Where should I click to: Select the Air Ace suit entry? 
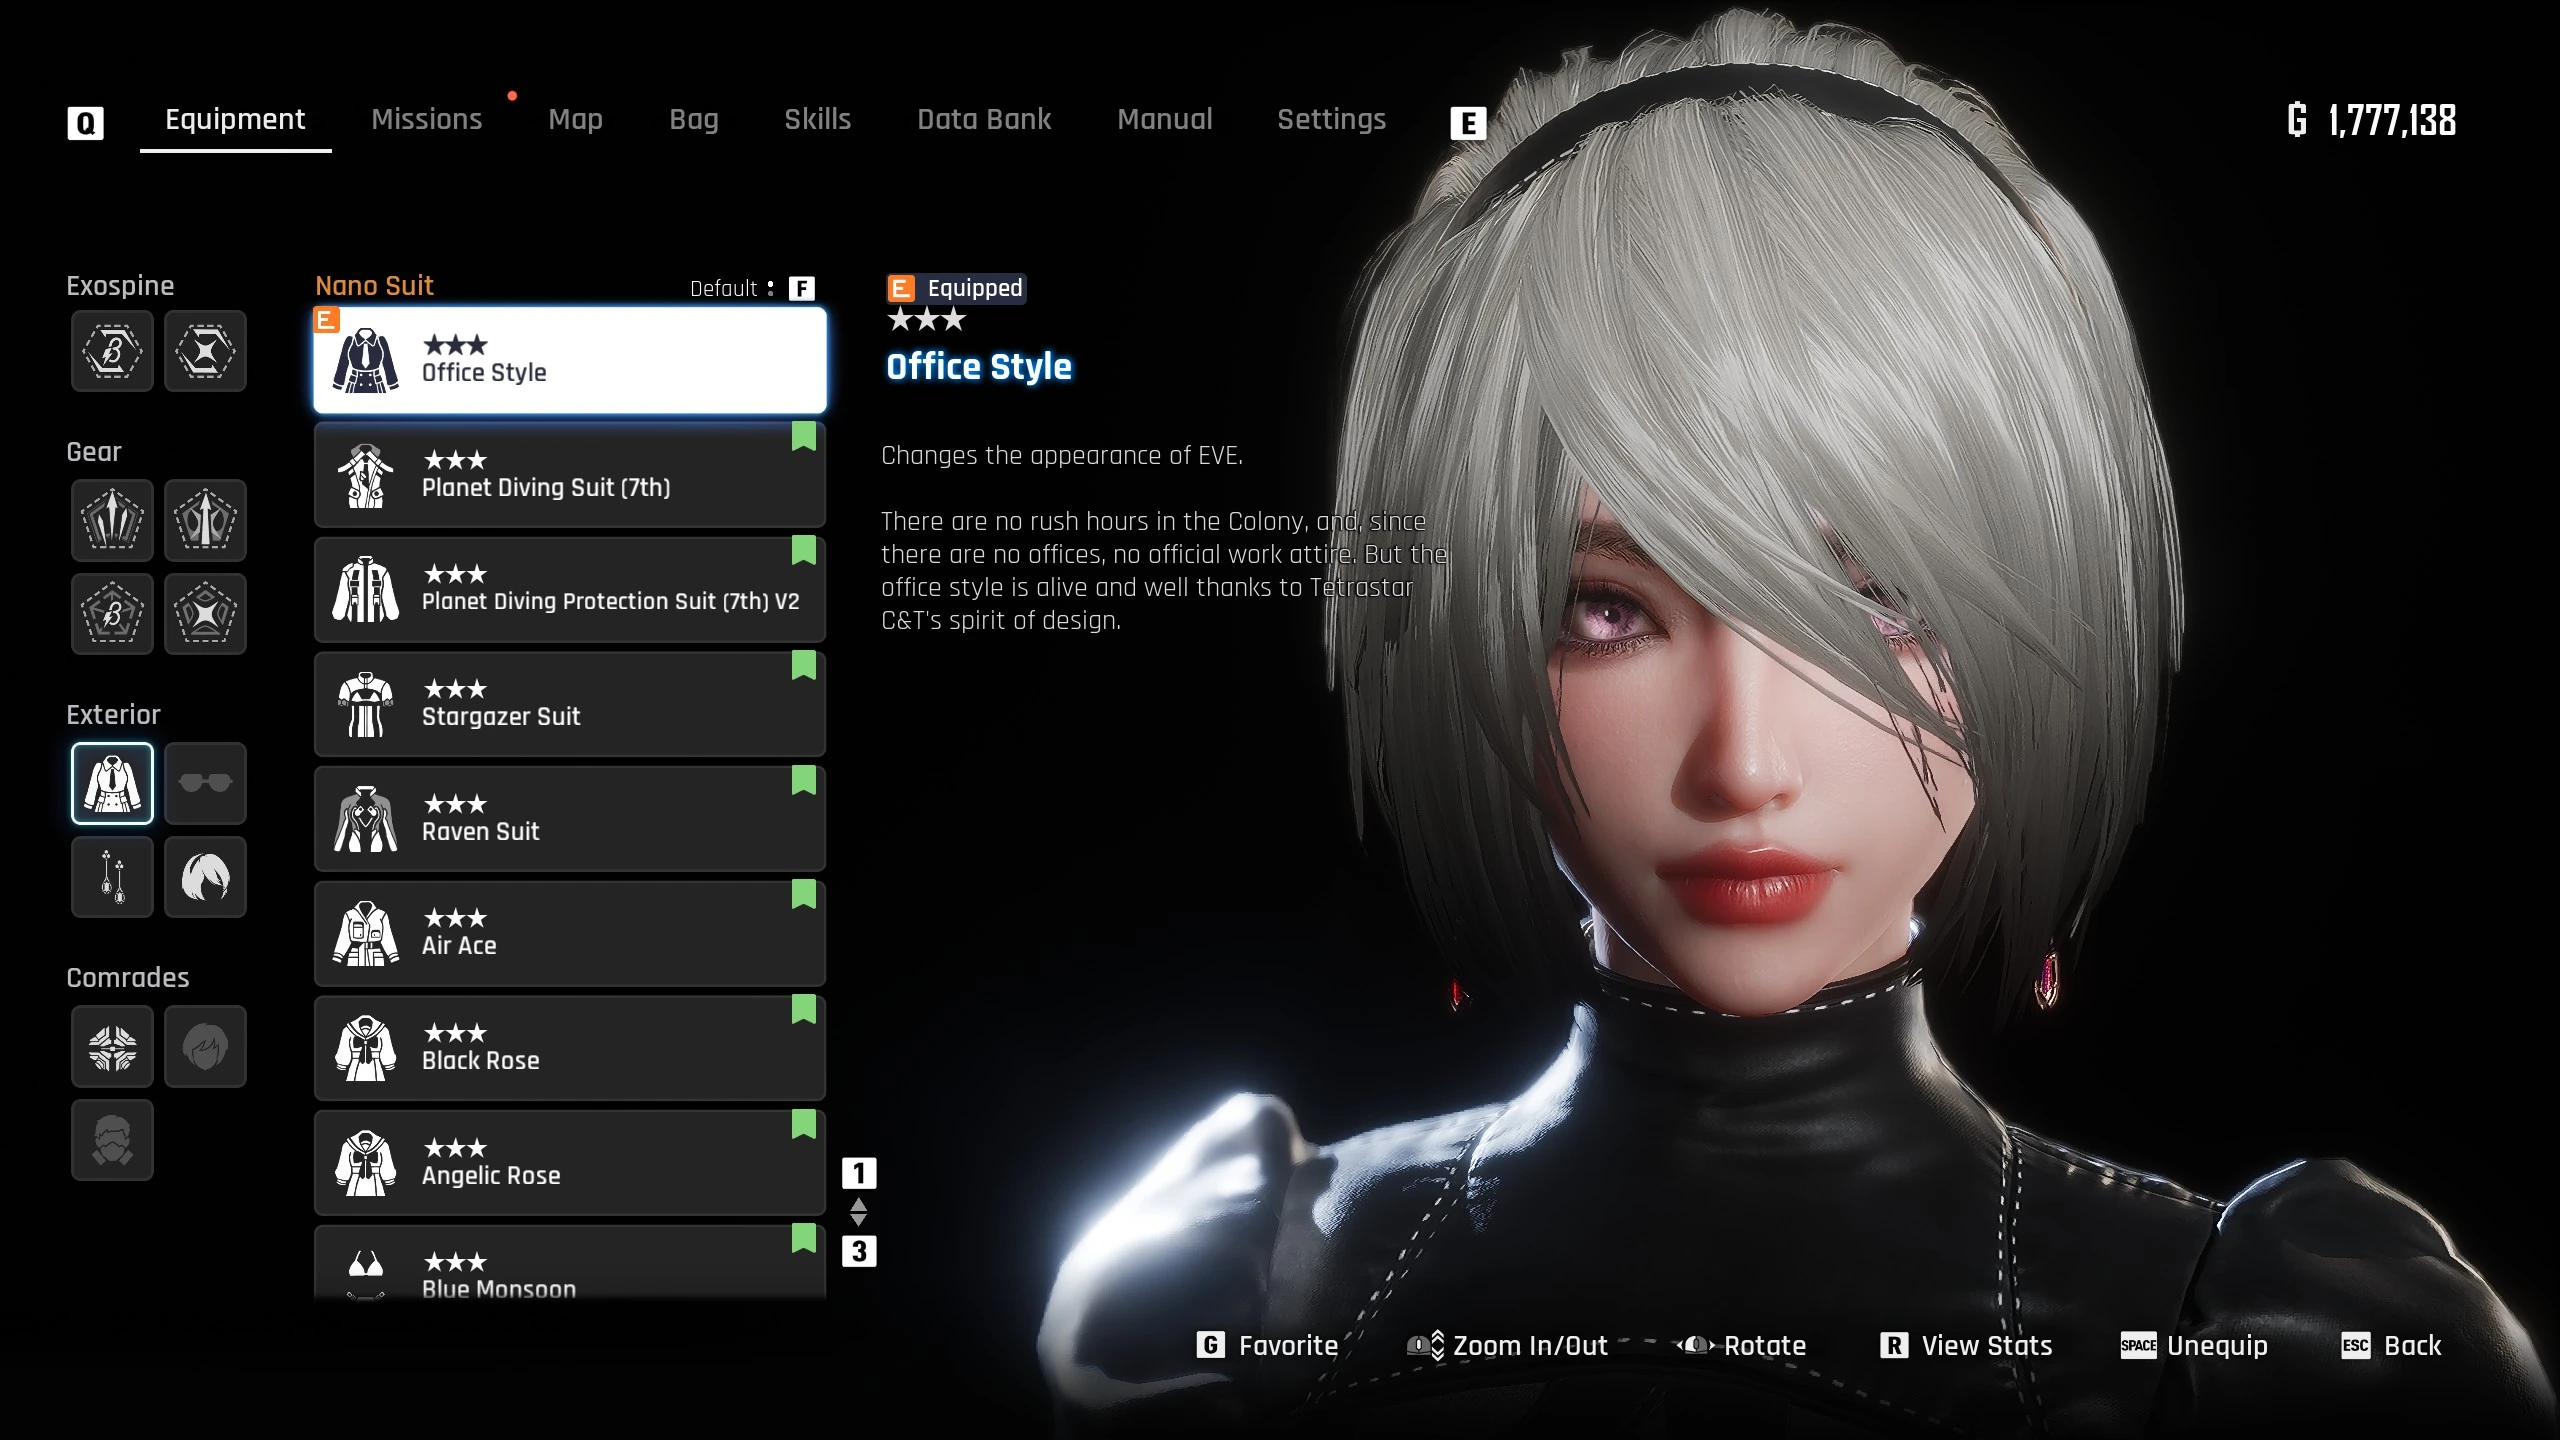pyautogui.click(x=570, y=933)
